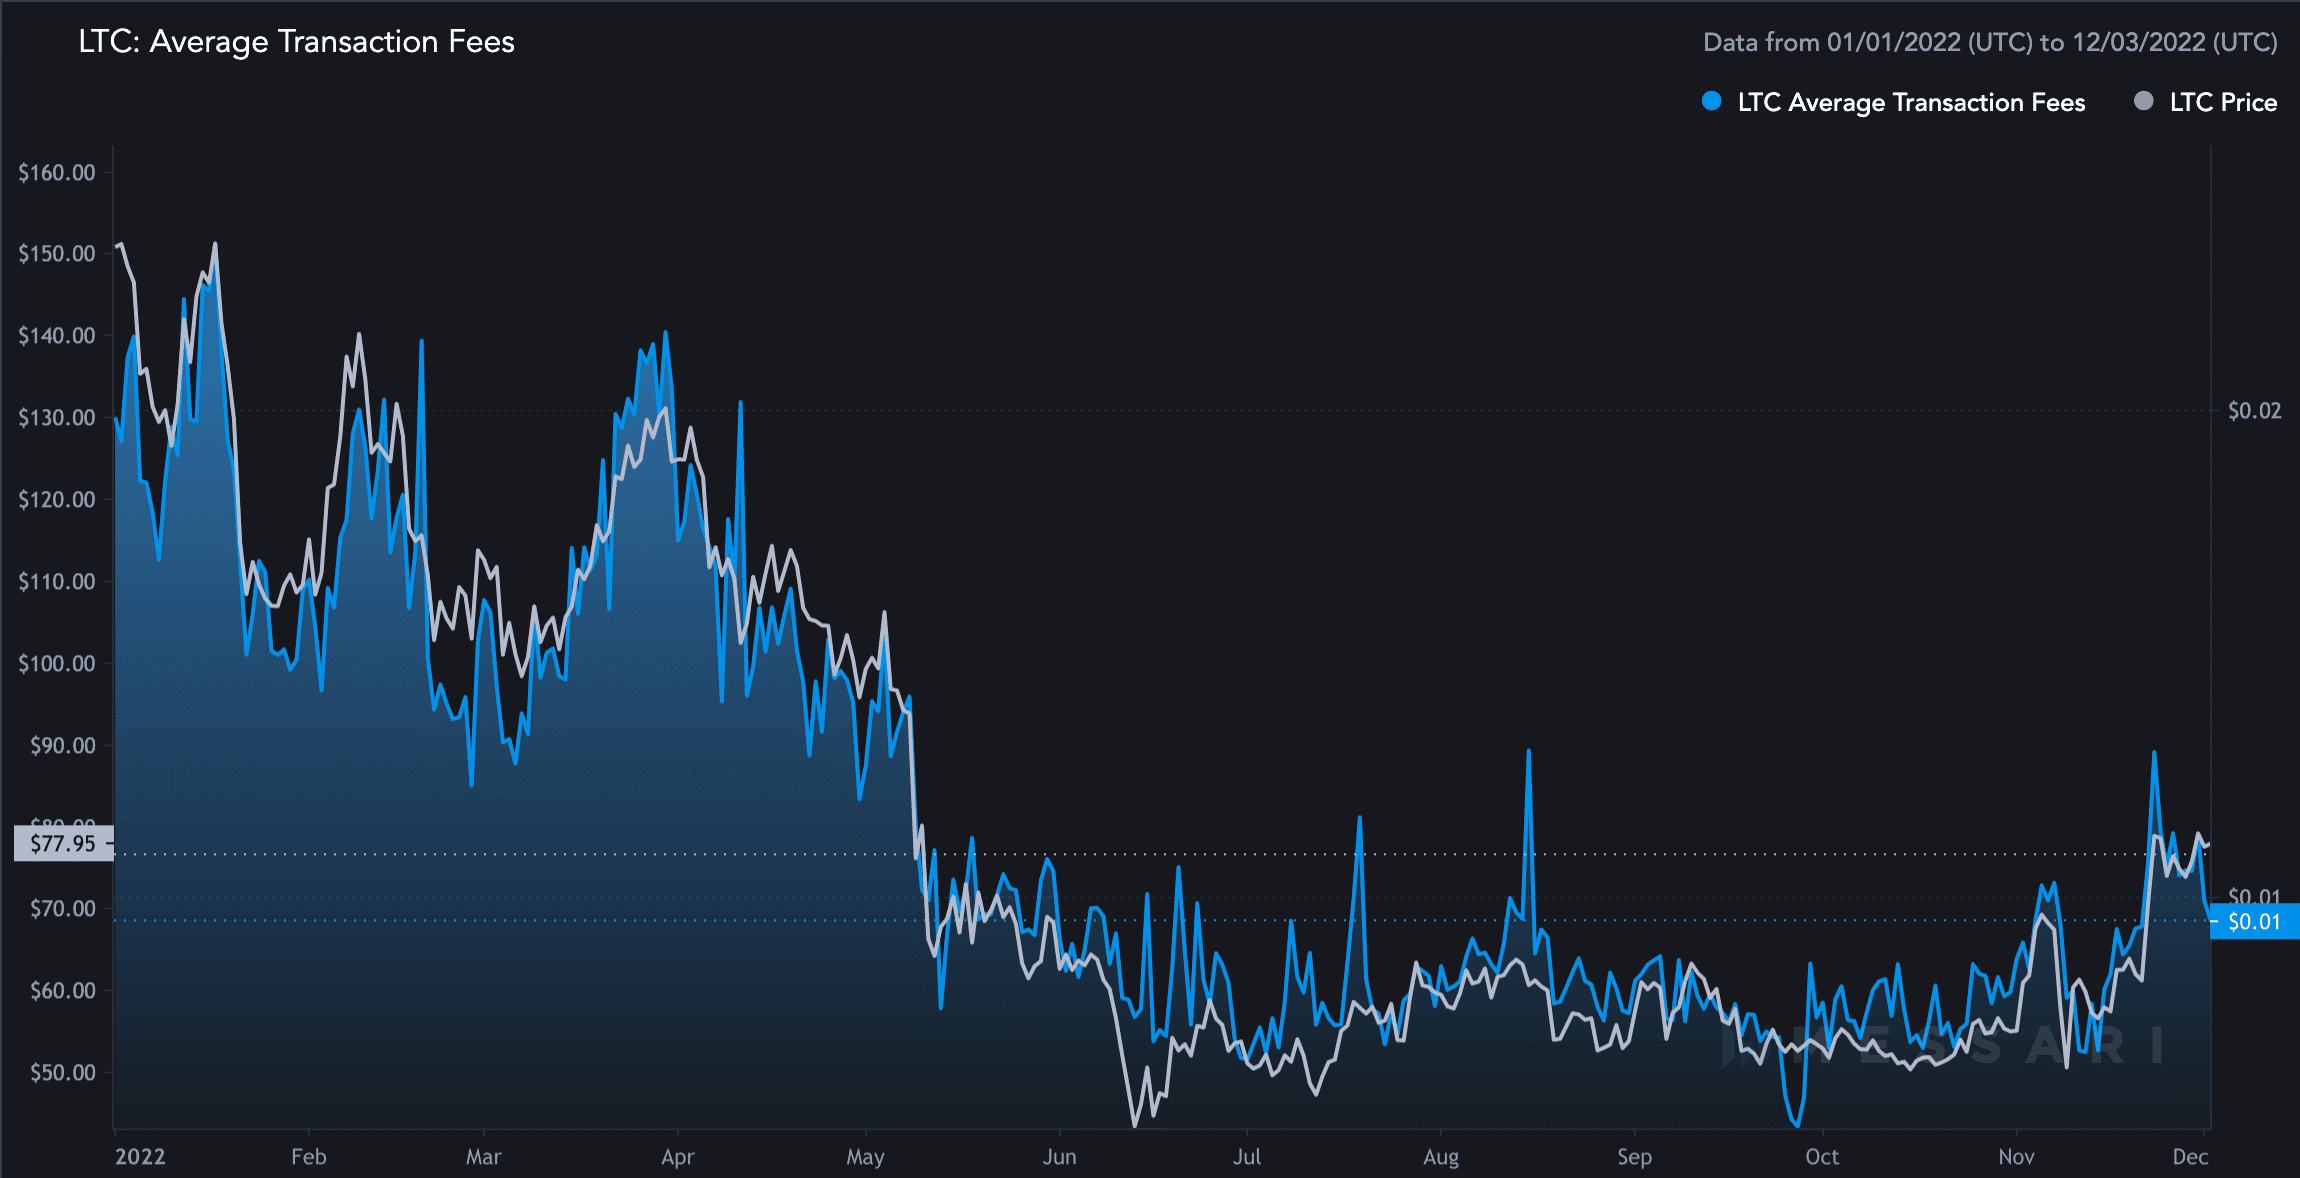2300x1178 pixels.
Task: Click the Nov x-axis label
Action: click(2016, 1157)
